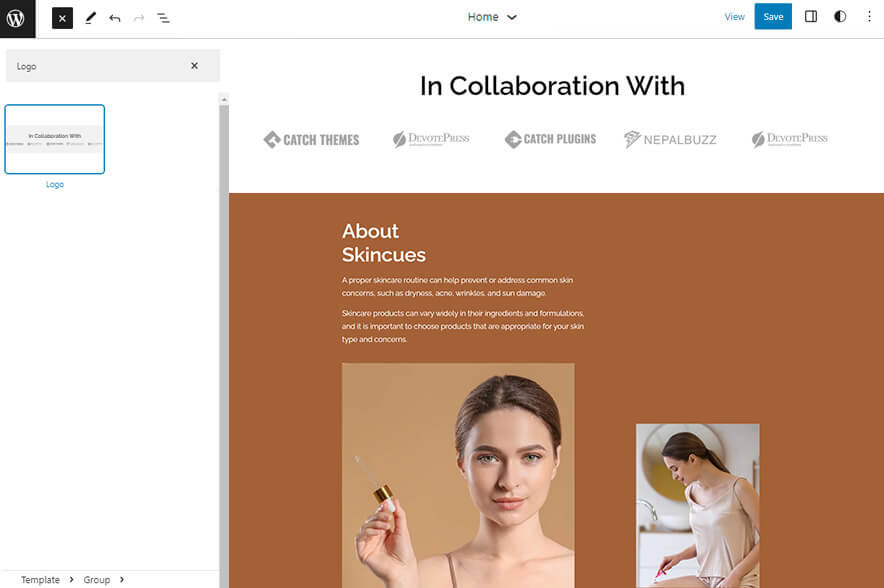Image resolution: width=884 pixels, height=588 pixels.
Task: Open the Styles half-circle panel
Action: pos(840,16)
